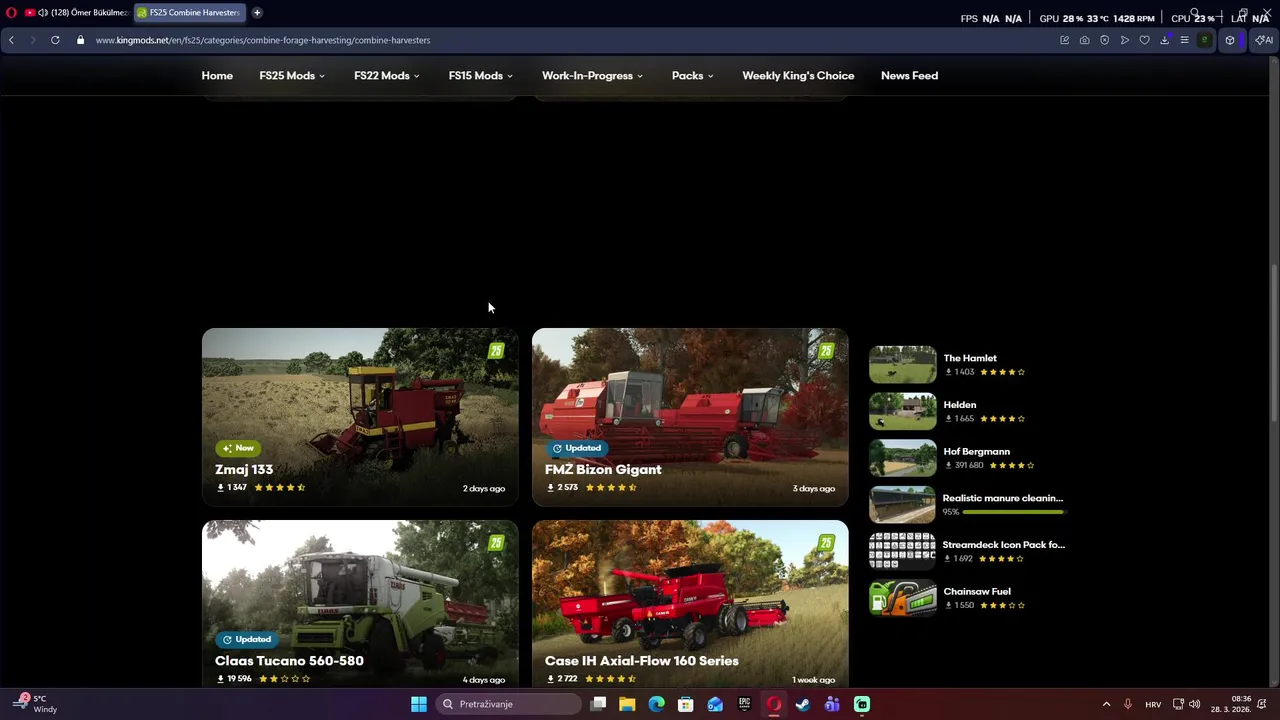Image resolution: width=1280 pixels, height=720 pixels.
Task: Click the HRV keyboard language indicator
Action: click(1153, 704)
